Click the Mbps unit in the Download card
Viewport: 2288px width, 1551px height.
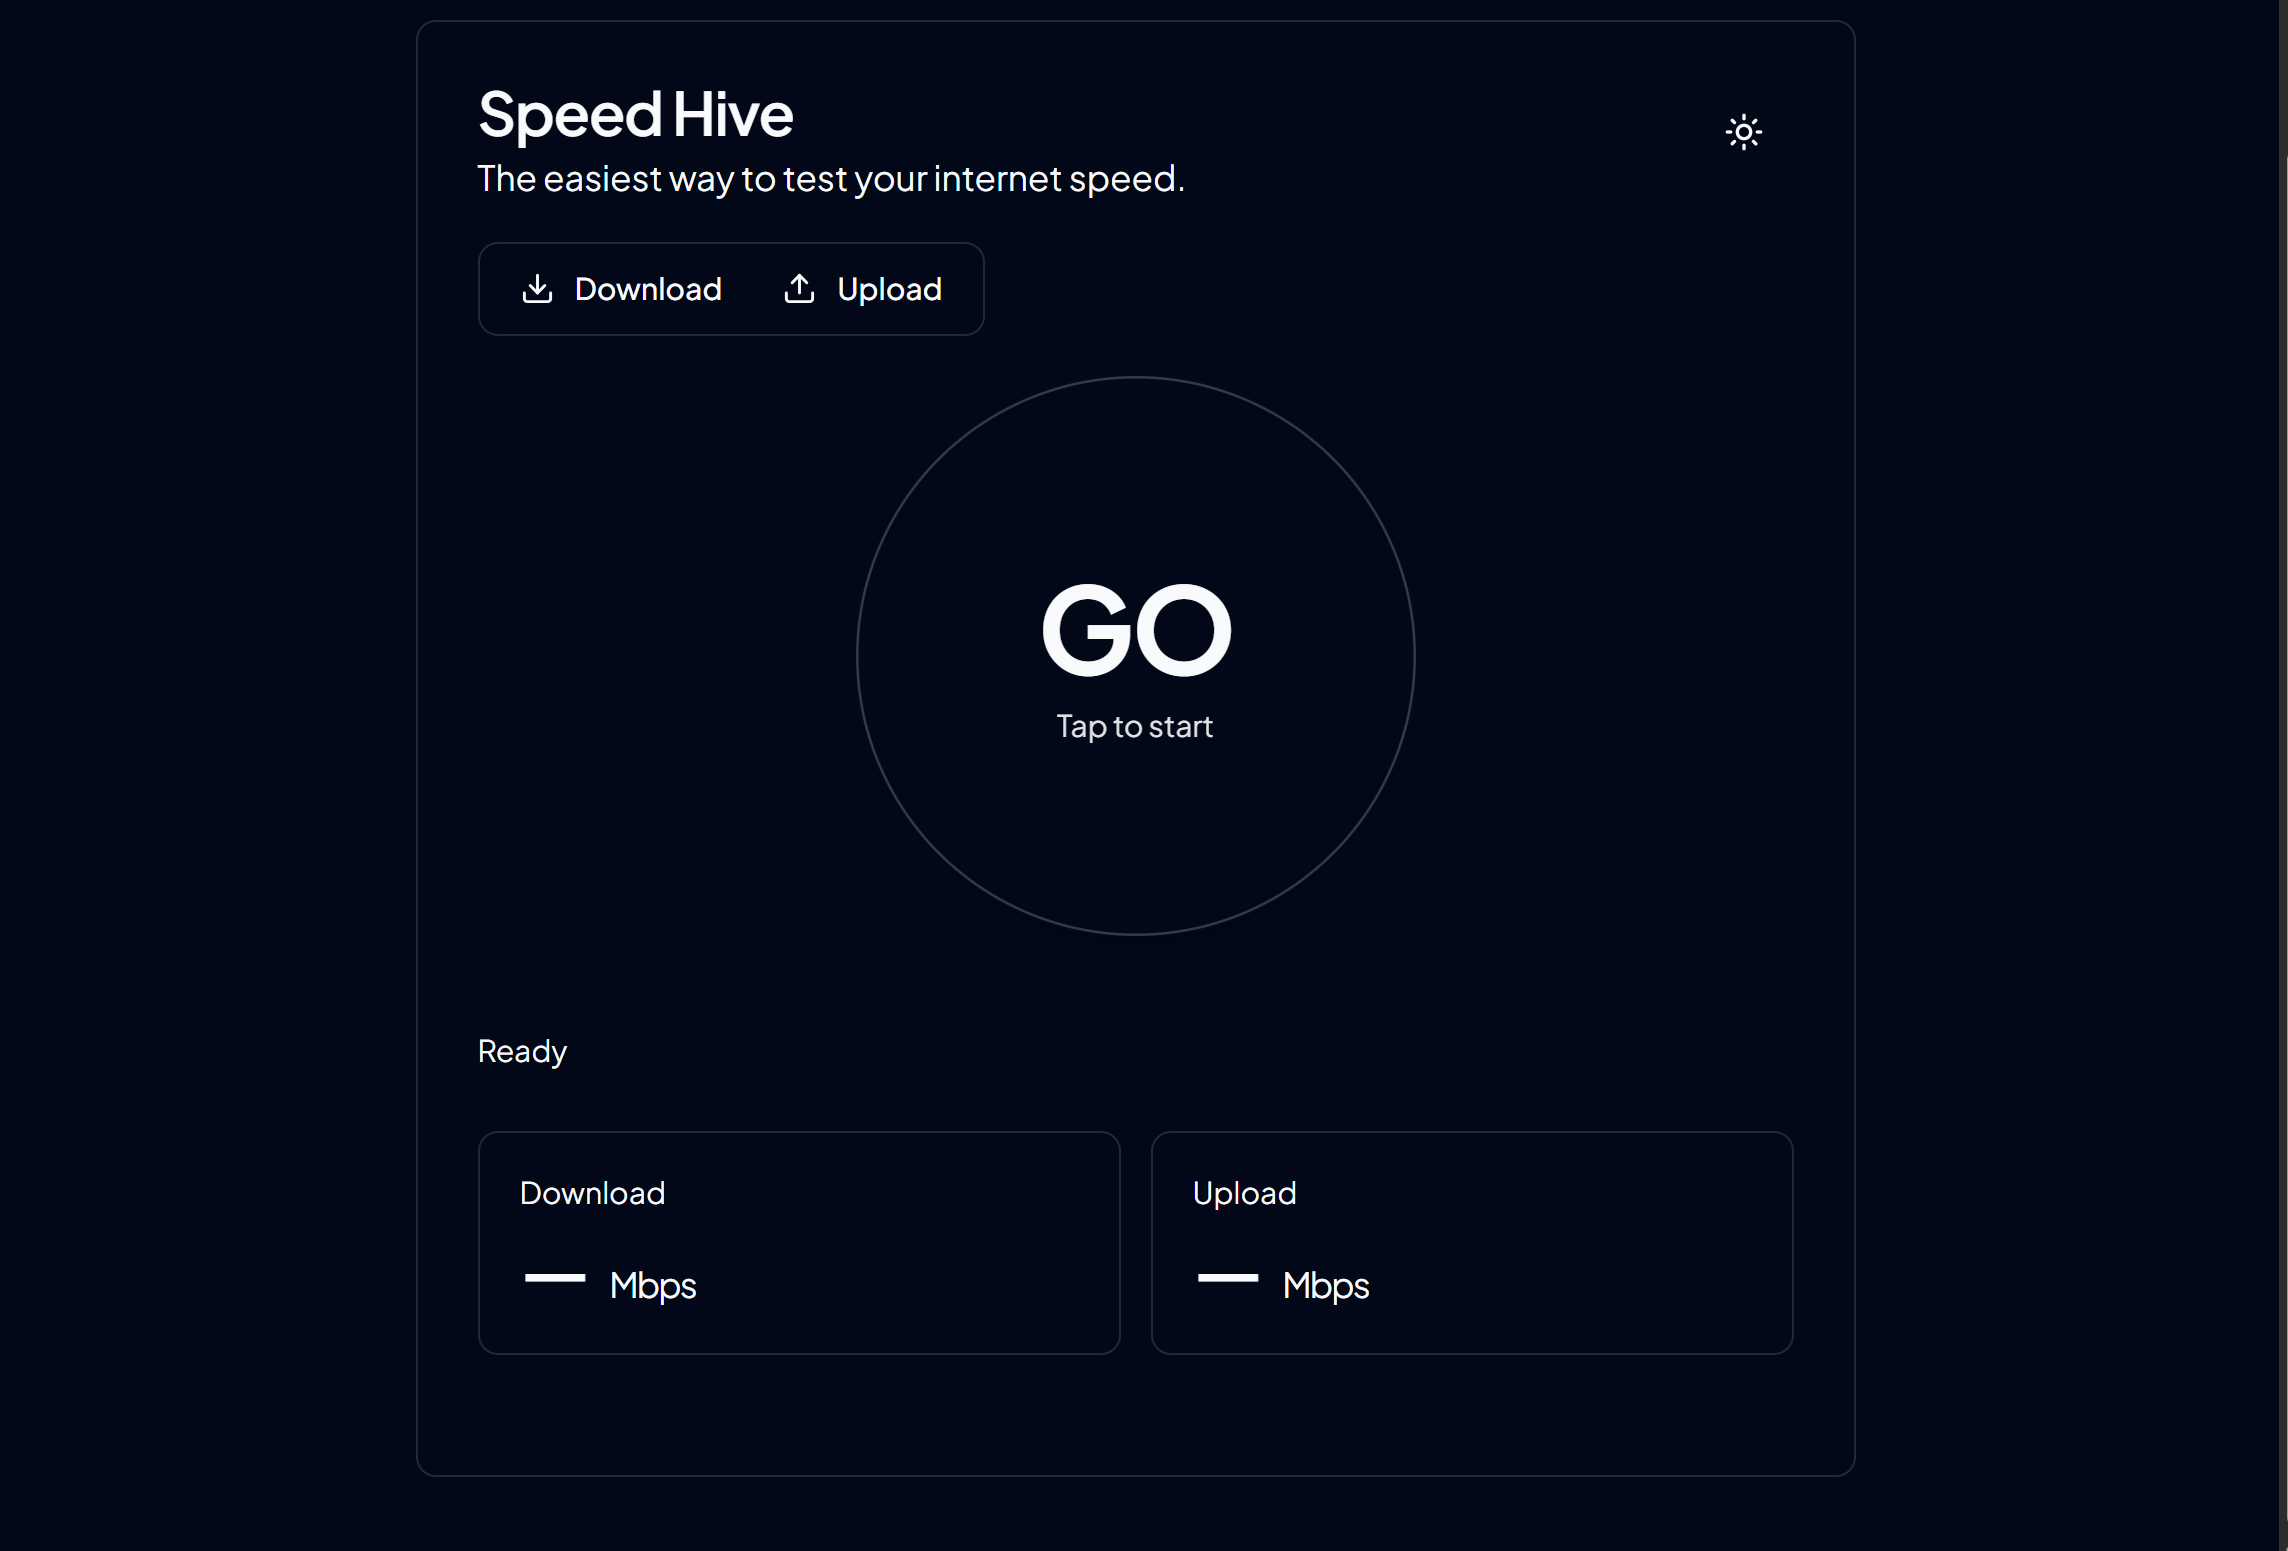[x=653, y=1285]
